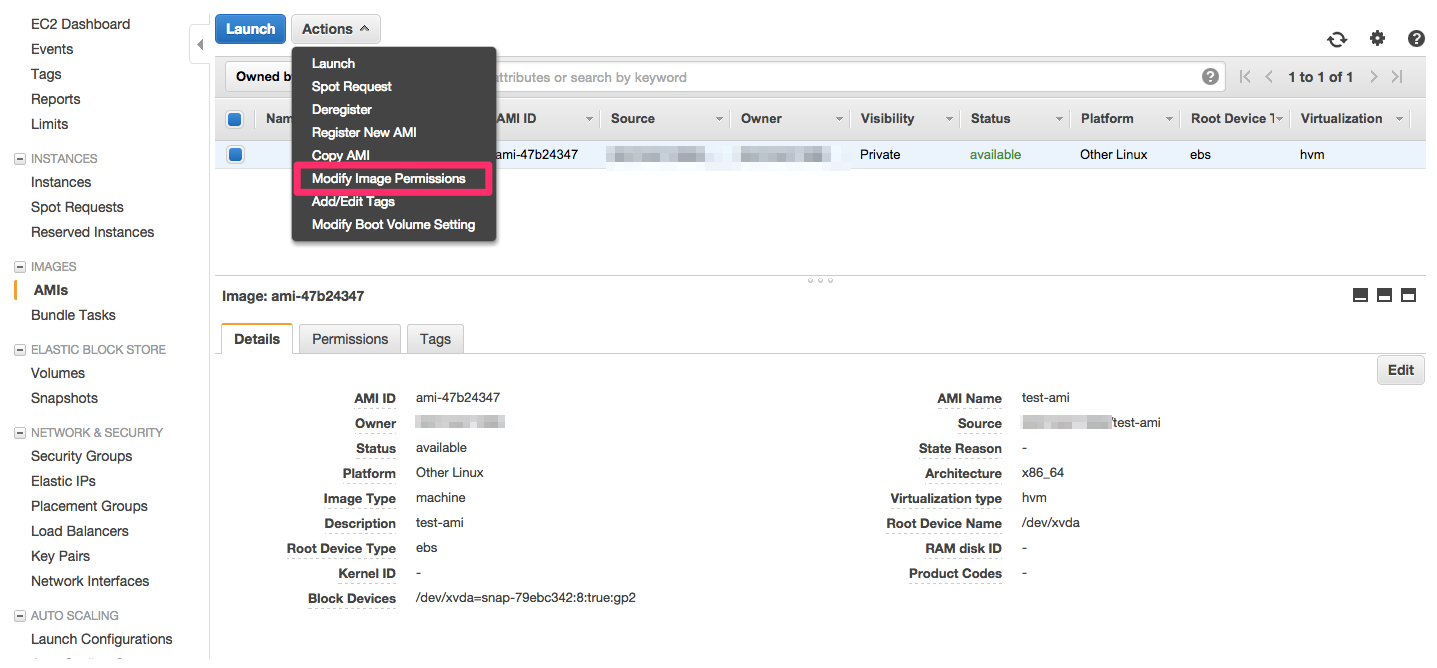This screenshot has height=668, width=1437.
Task: Open Key Pairs in the sidebar
Action: (60, 556)
